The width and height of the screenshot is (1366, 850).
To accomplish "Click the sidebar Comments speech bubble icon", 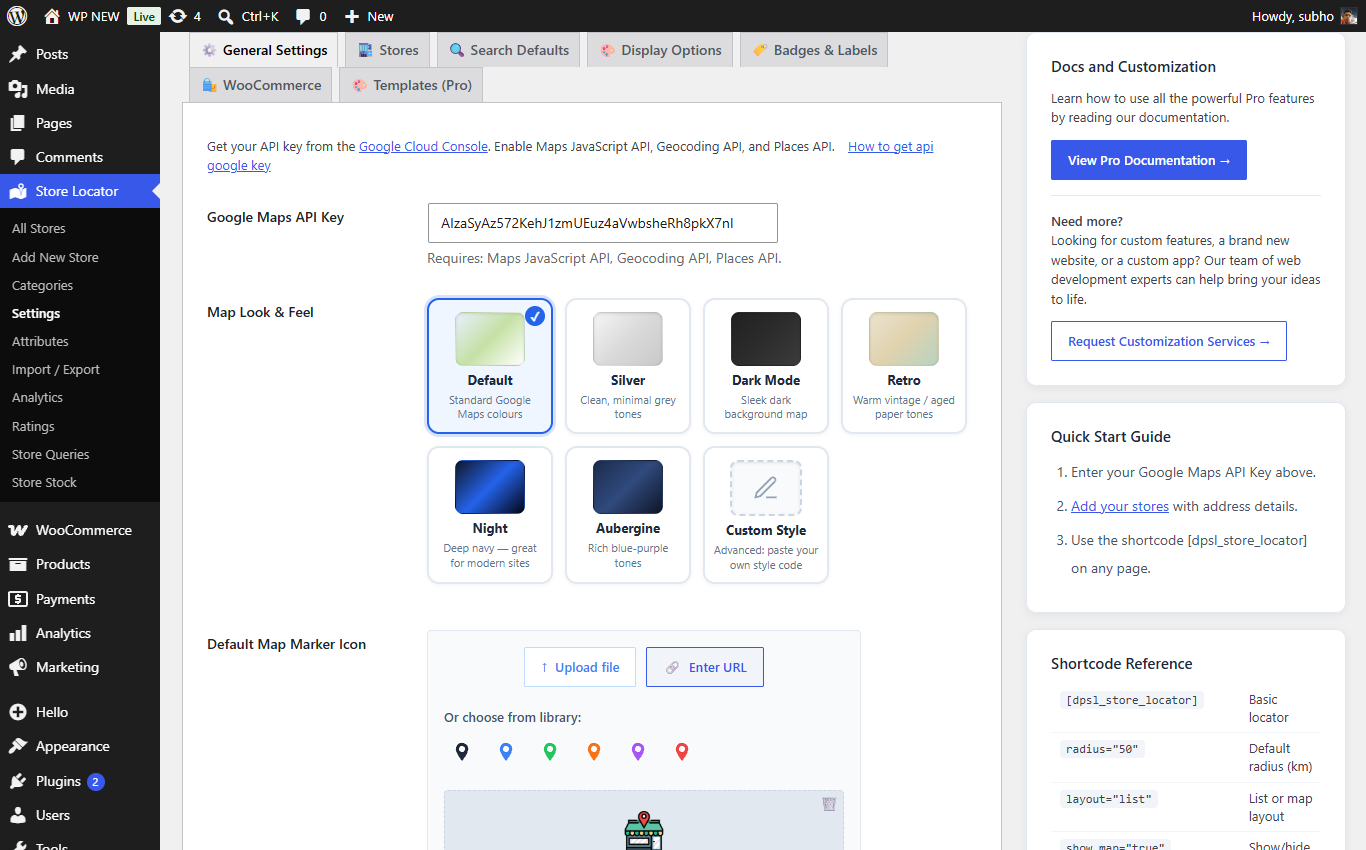I will [18, 157].
